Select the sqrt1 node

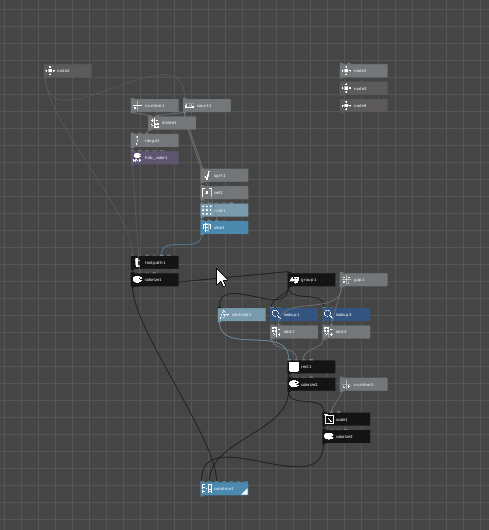coord(224,175)
